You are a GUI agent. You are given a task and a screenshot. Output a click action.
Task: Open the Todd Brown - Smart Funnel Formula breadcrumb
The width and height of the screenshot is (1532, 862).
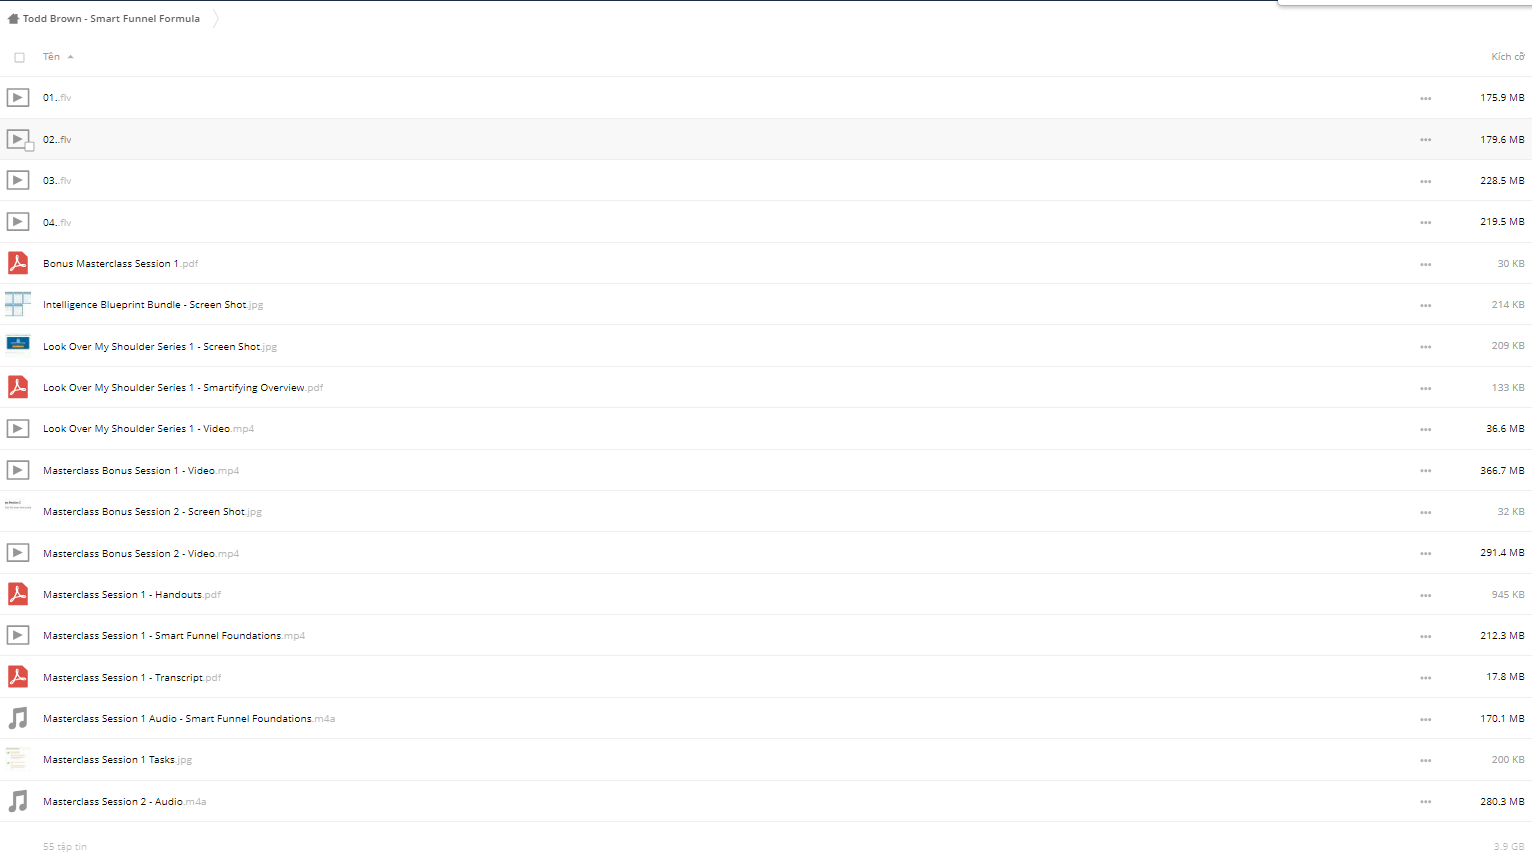[111, 18]
